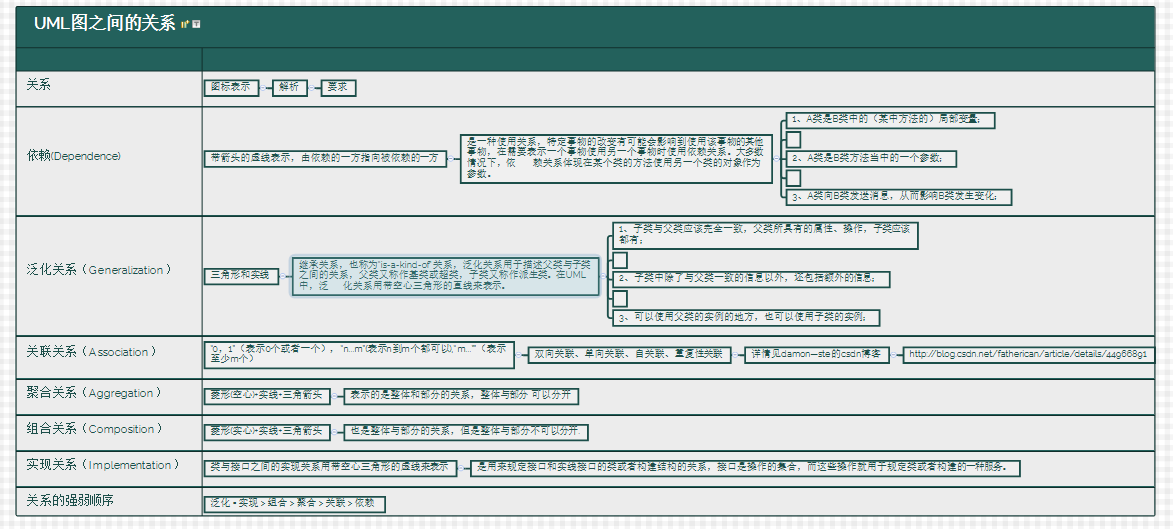Click the note icon next to the title
Viewport: 1173px width, 529px height.
click(196, 24)
